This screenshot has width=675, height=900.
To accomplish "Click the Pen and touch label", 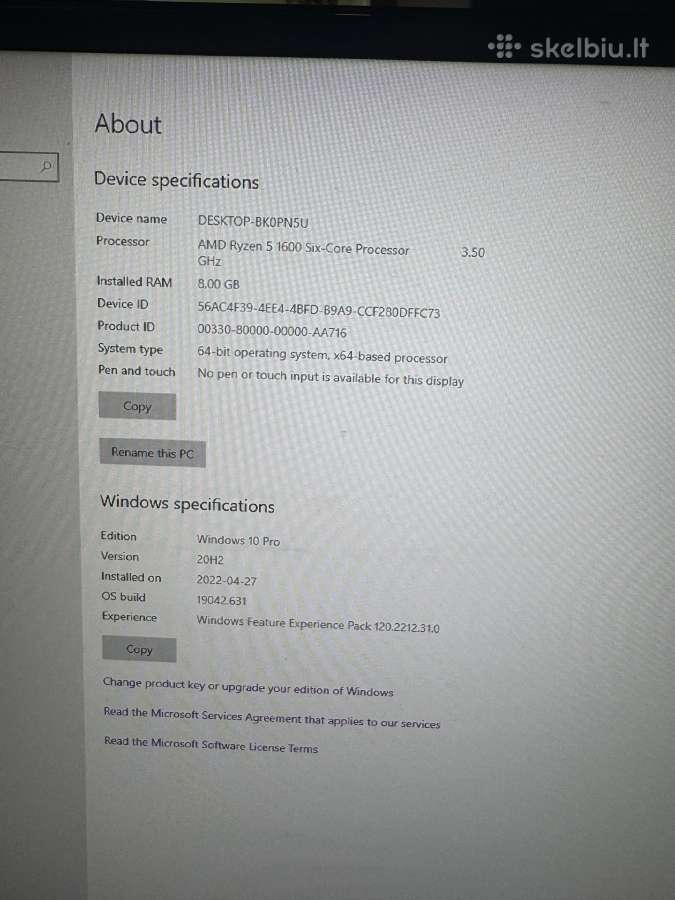I will [x=137, y=371].
